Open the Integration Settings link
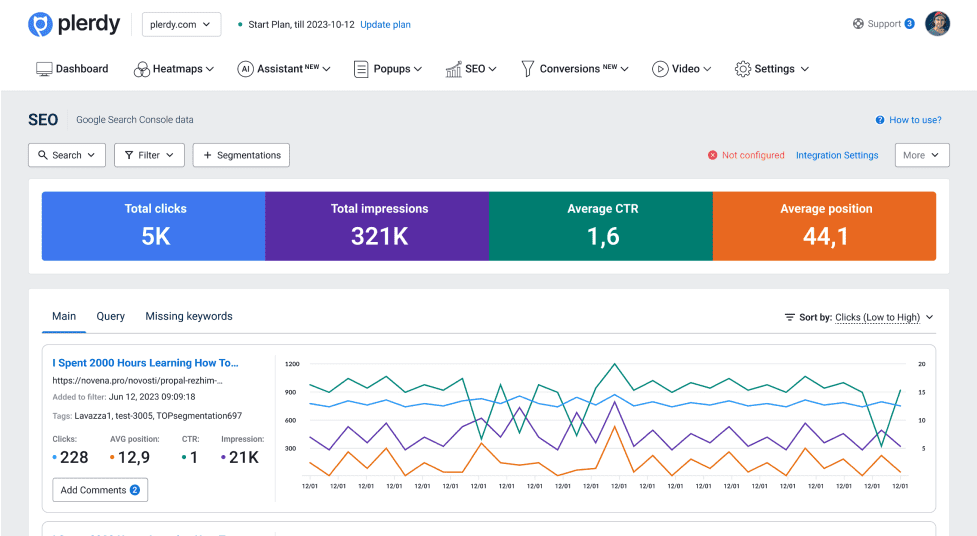This screenshot has width=977, height=536. pos(837,155)
